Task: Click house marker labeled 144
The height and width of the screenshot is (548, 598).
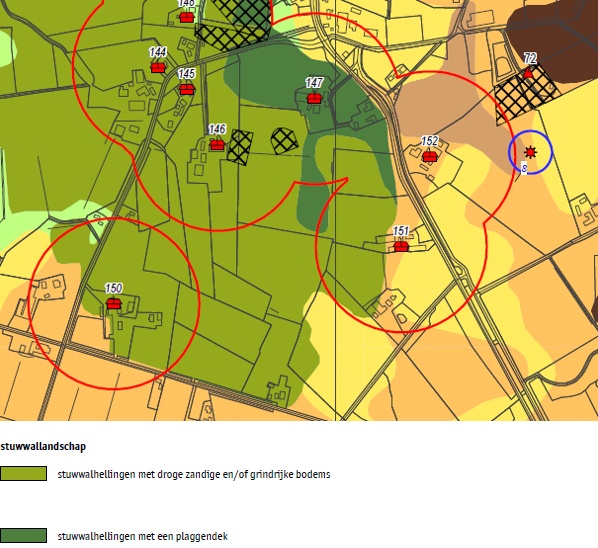Action: [158, 67]
